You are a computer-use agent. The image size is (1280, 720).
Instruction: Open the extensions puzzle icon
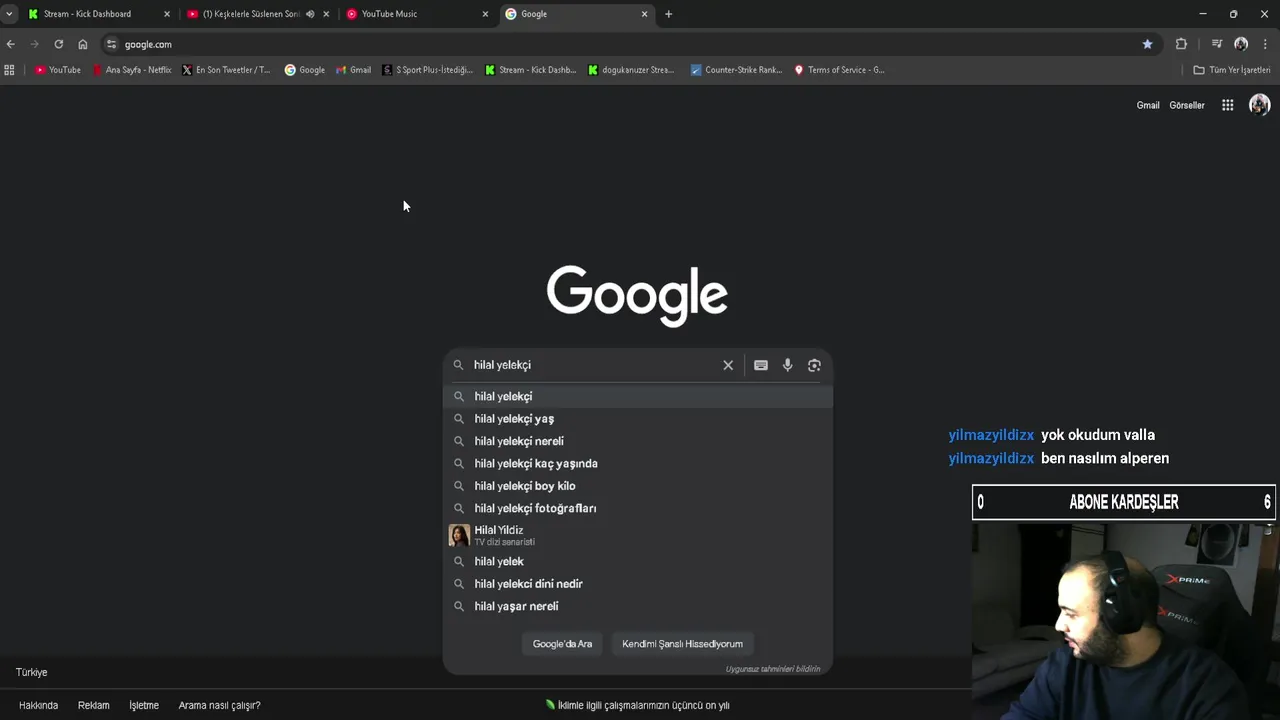pos(1181,44)
